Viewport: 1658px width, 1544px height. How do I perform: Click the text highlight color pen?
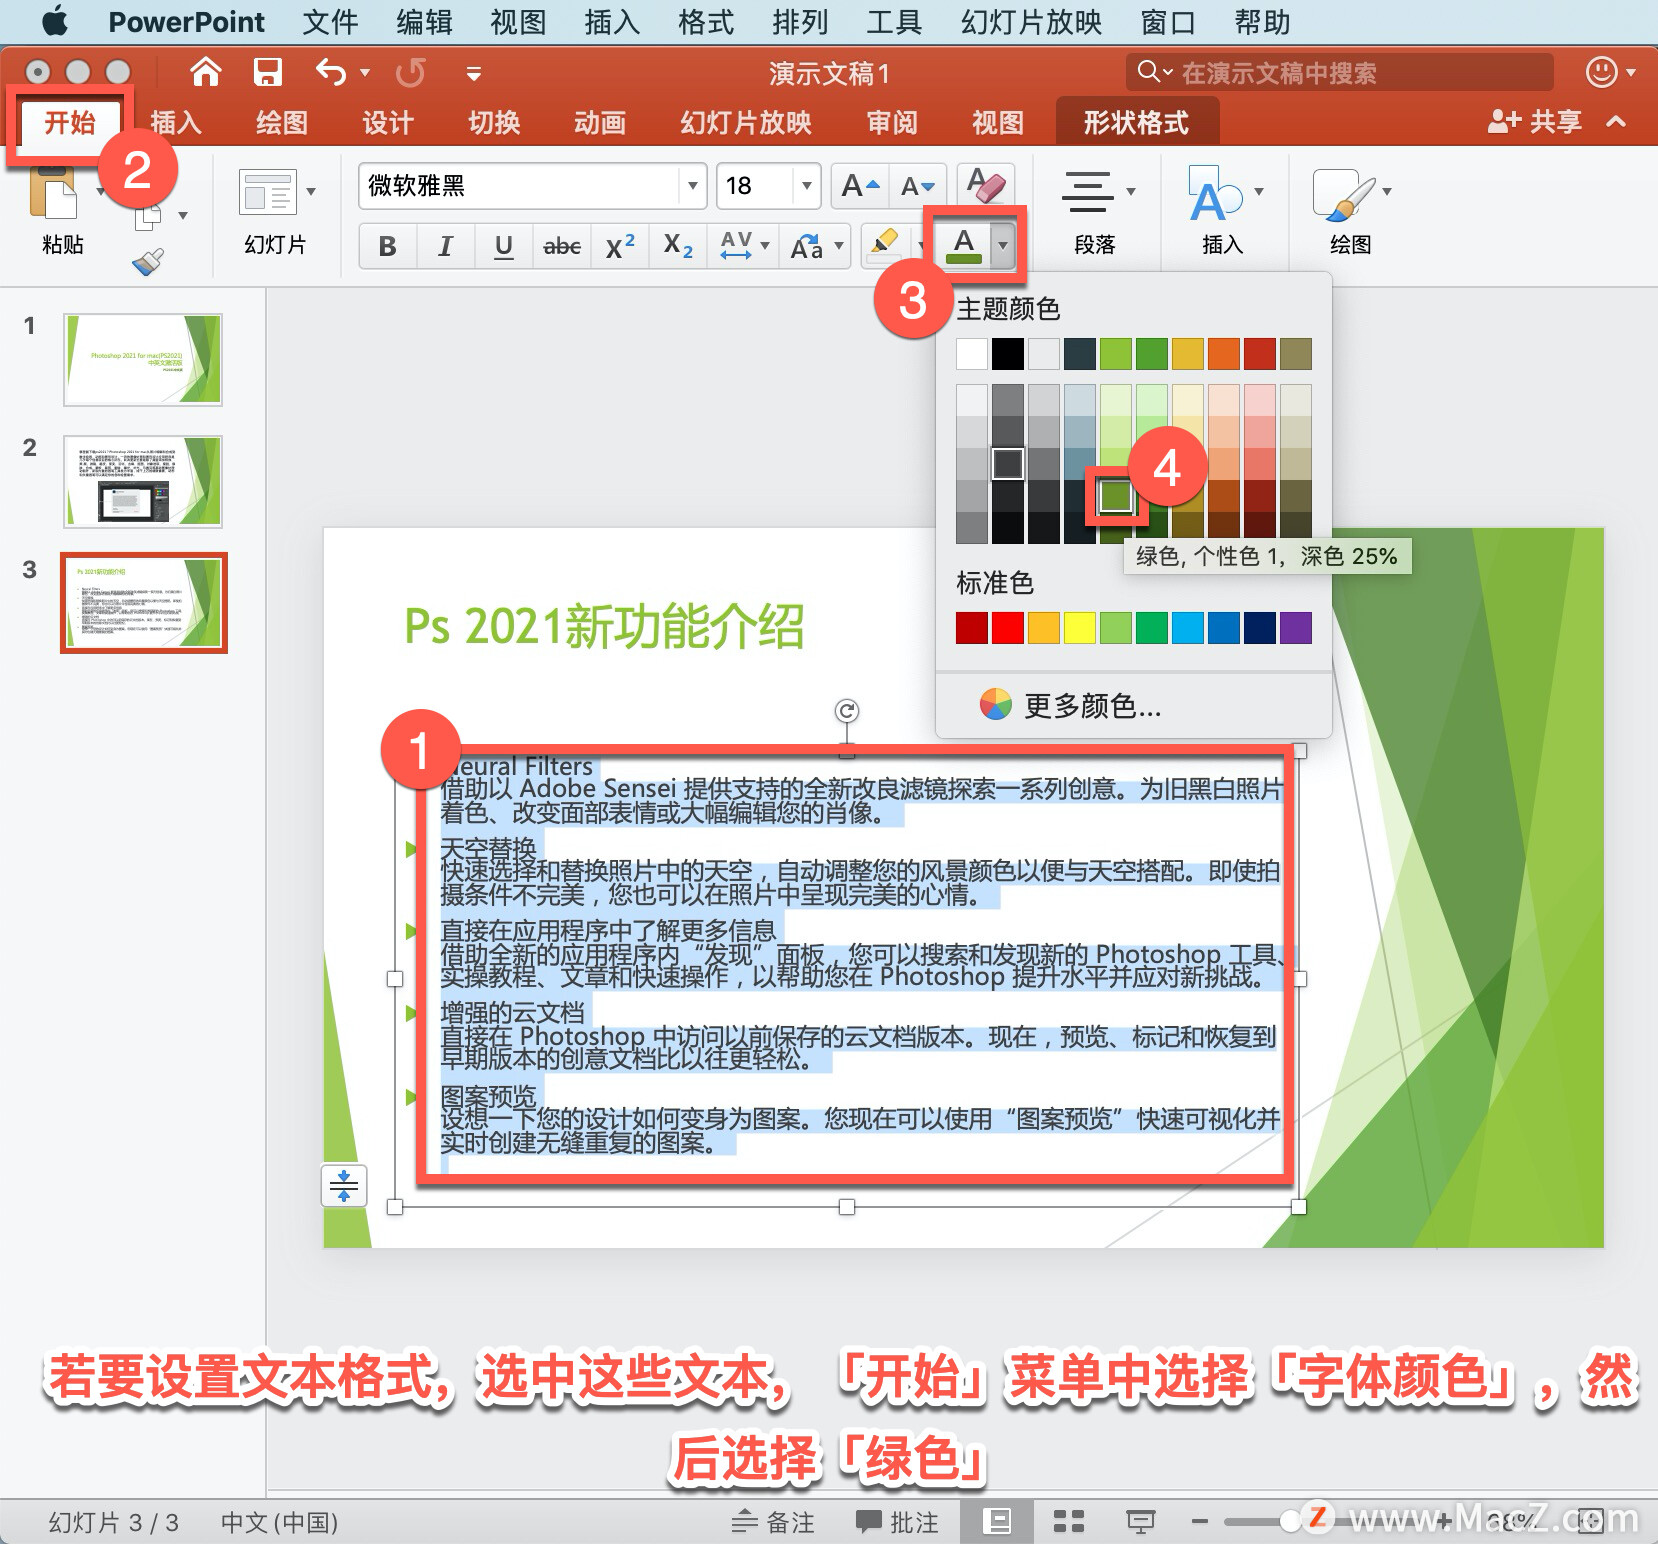point(884,244)
